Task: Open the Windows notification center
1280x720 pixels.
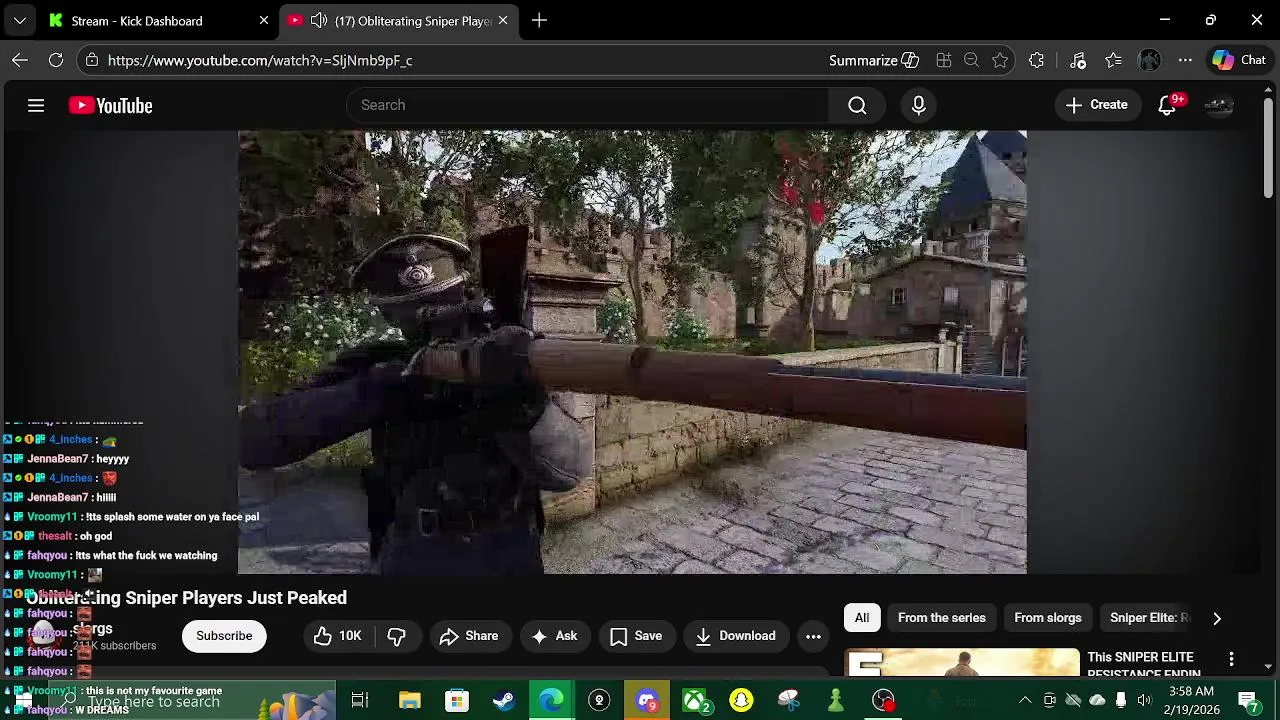Action: coord(1248,700)
